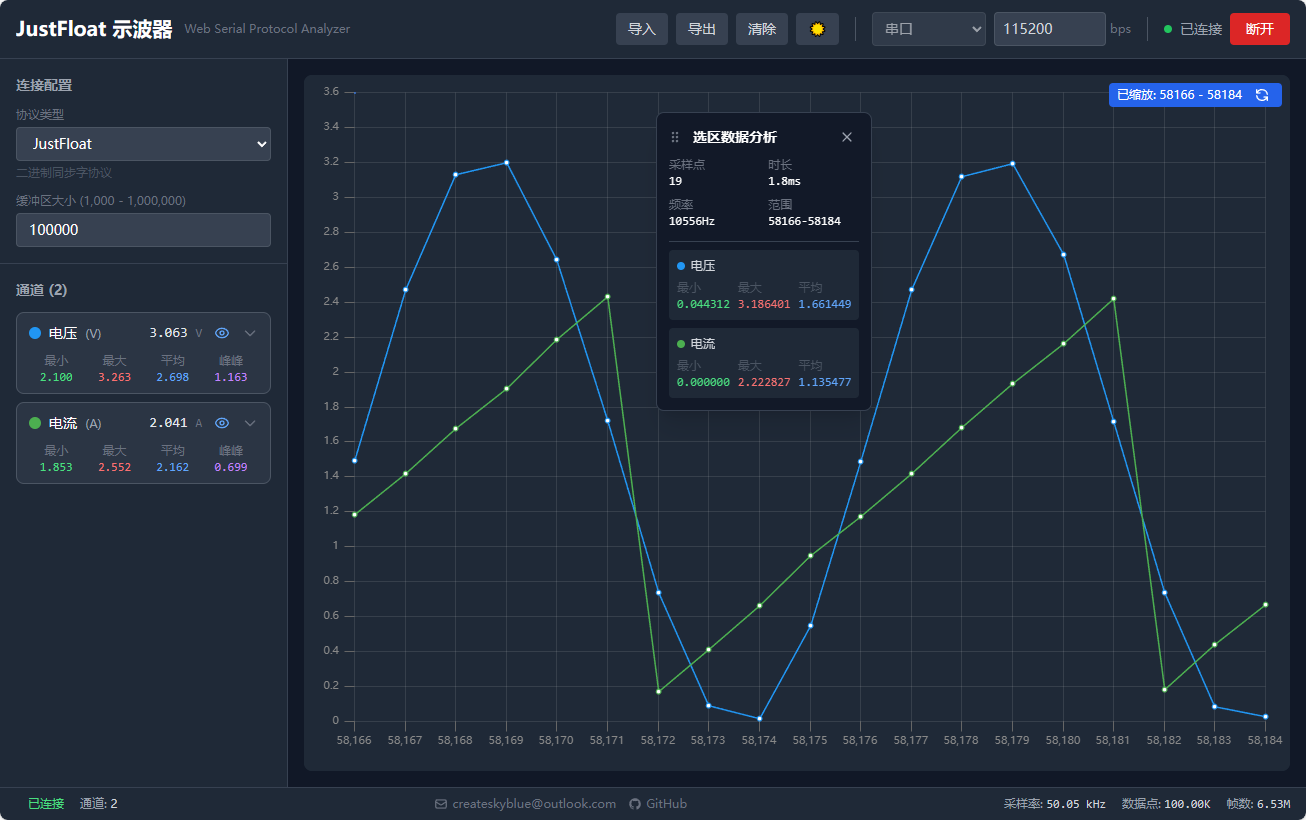Open the JustFloat protocol type dropdown

pos(143,144)
